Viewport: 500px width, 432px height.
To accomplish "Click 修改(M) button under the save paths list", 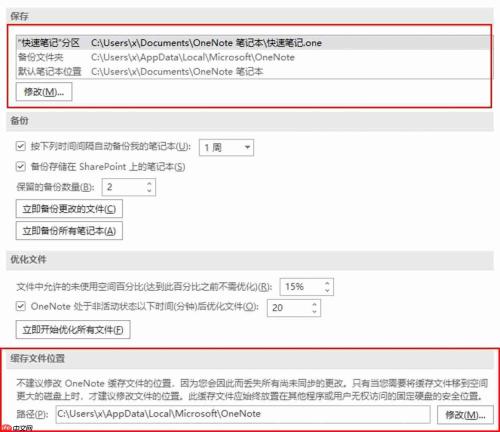I will [44, 92].
